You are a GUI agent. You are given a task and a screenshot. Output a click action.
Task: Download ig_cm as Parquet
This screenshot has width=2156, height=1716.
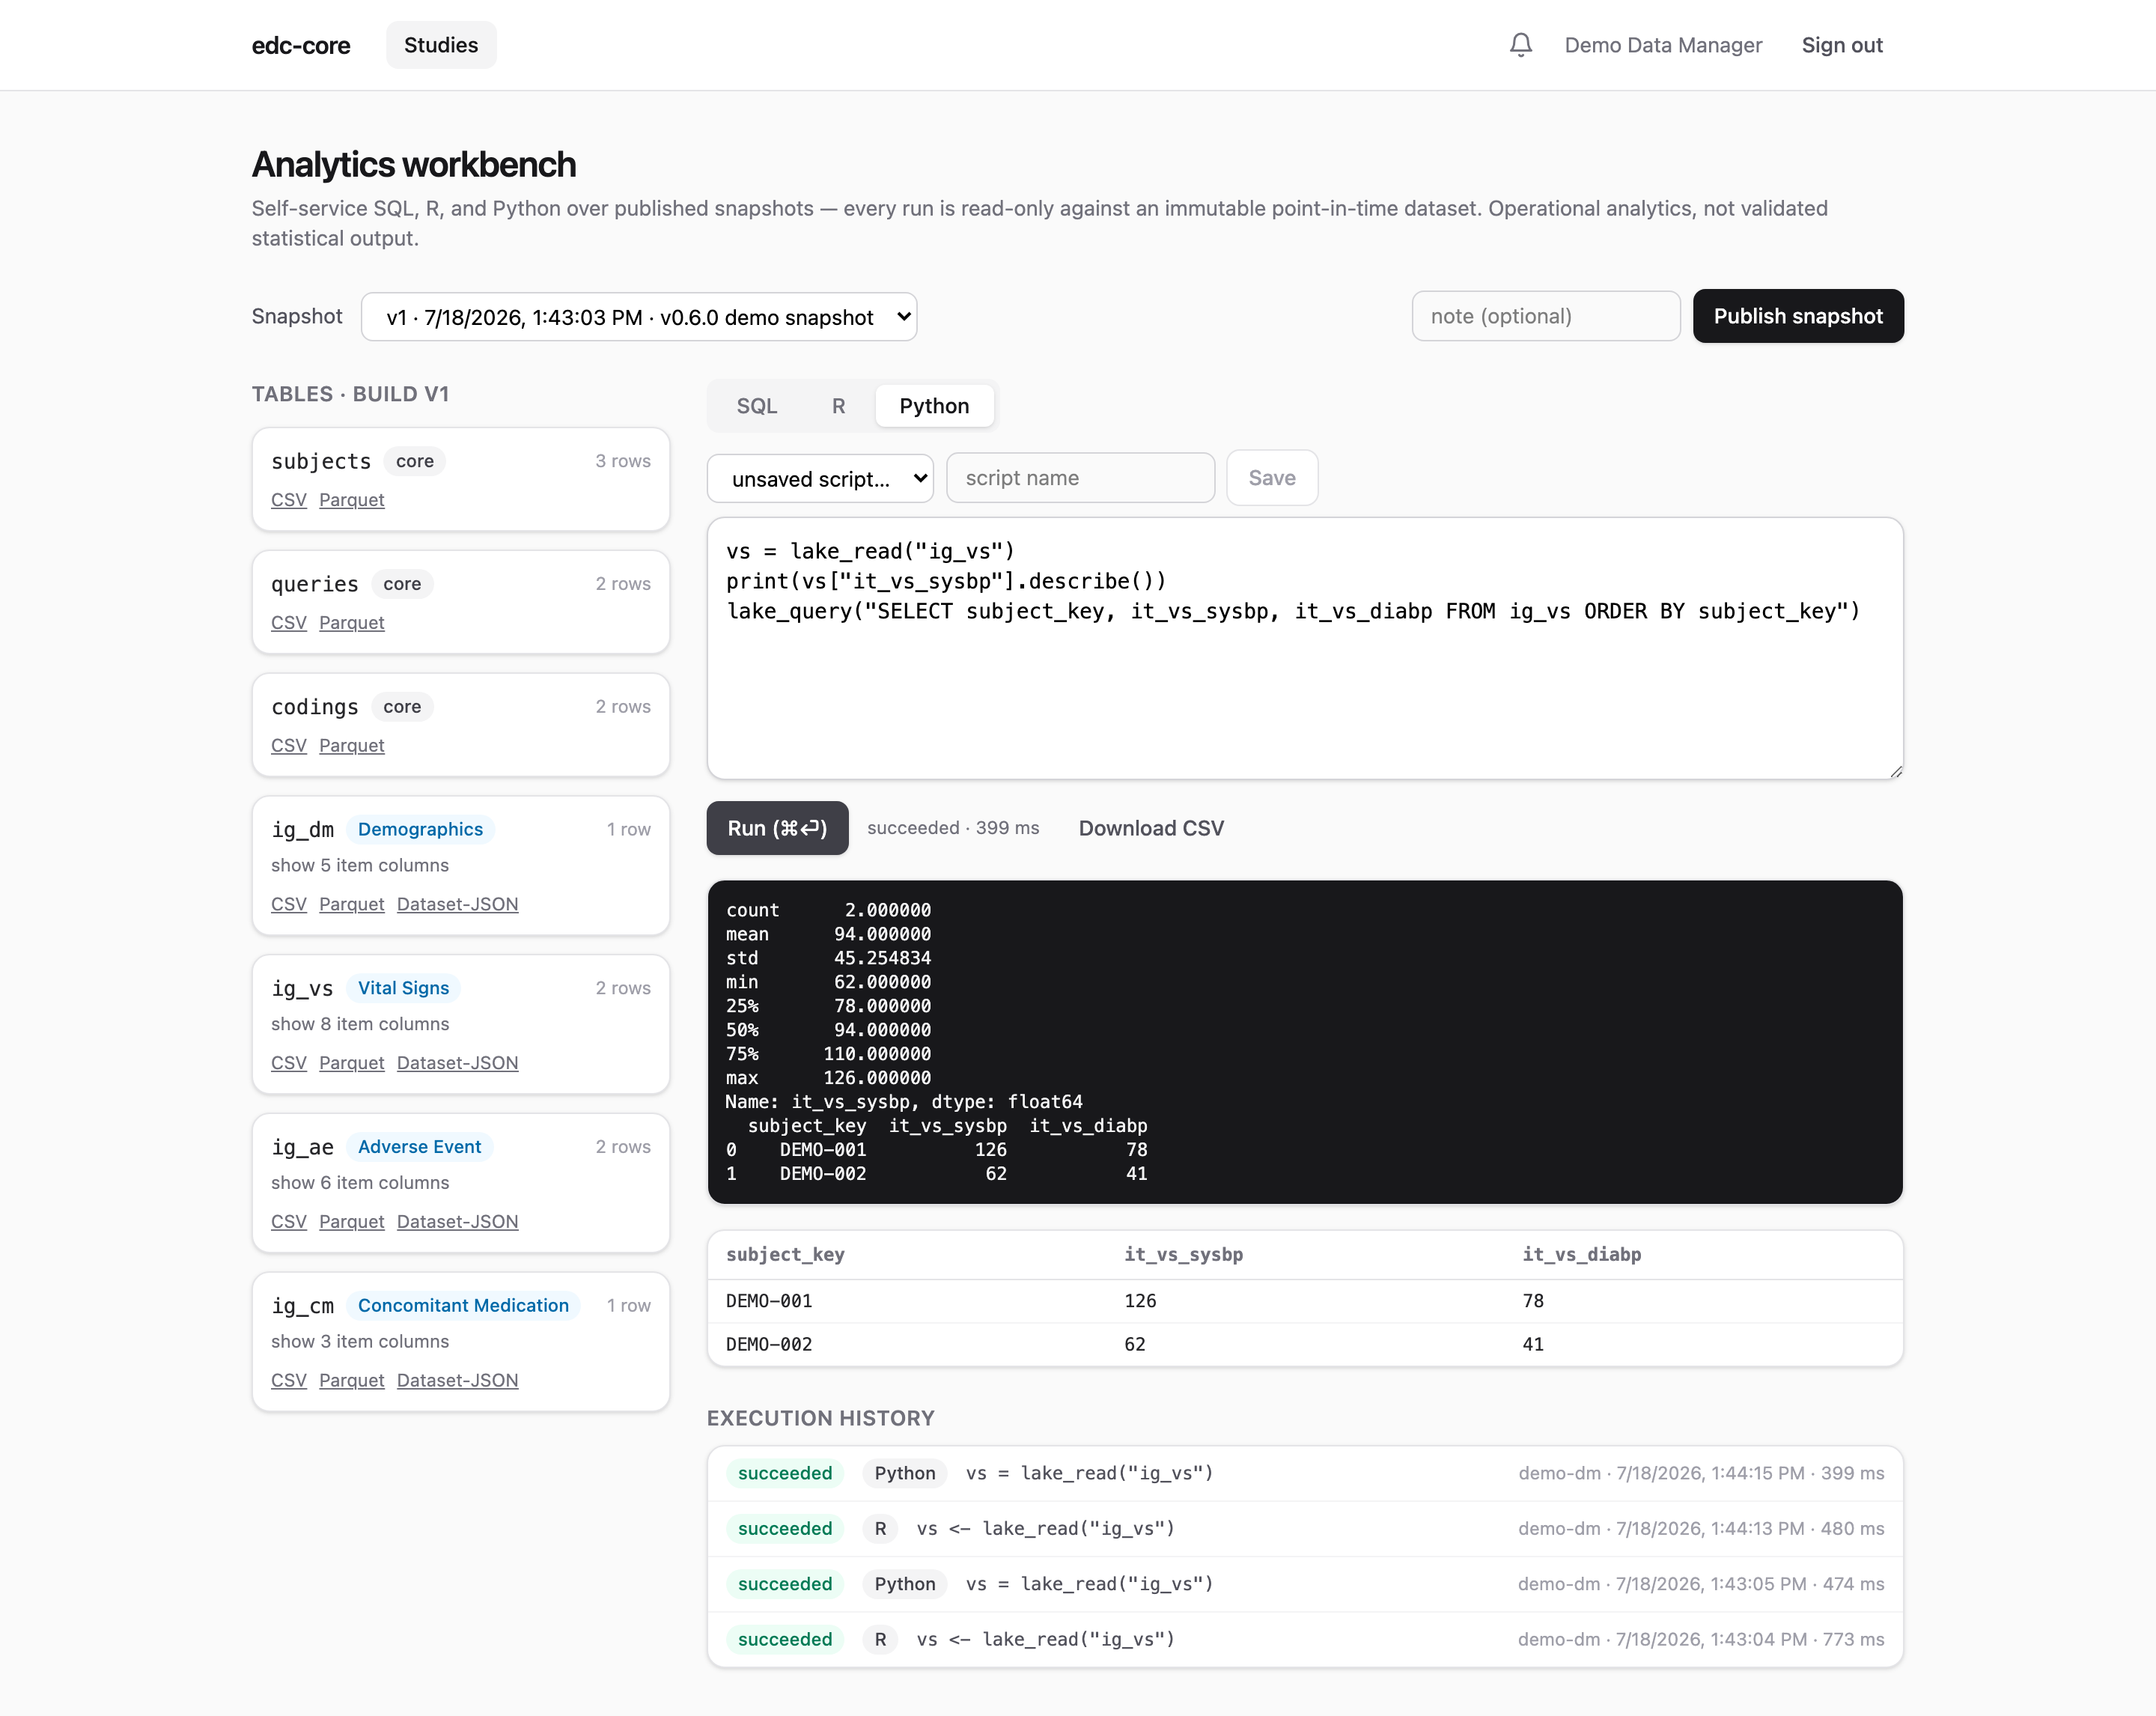351,1381
